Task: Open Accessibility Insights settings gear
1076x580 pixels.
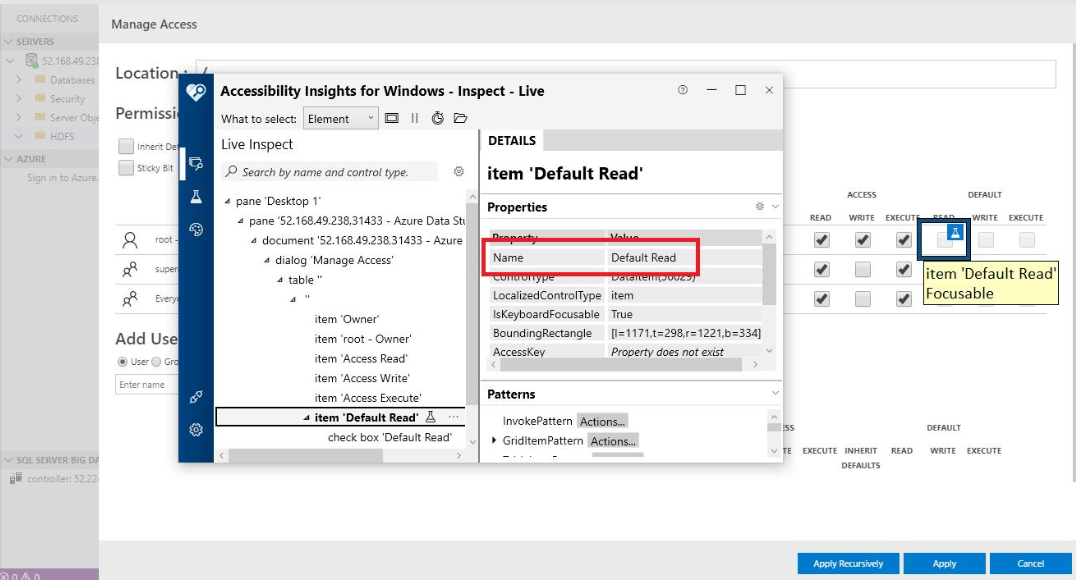Action: pos(196,427)
